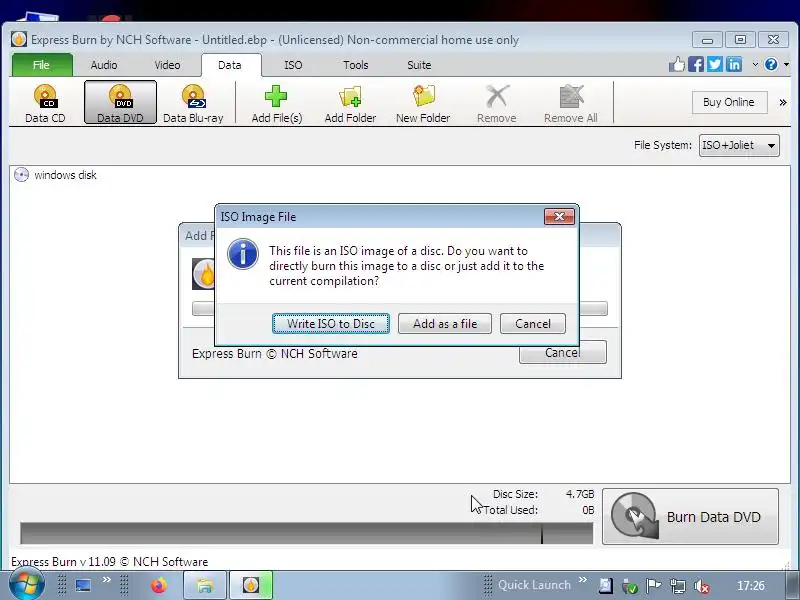Open the network tray icon
The image size is (800, 600).
point(678,586)
